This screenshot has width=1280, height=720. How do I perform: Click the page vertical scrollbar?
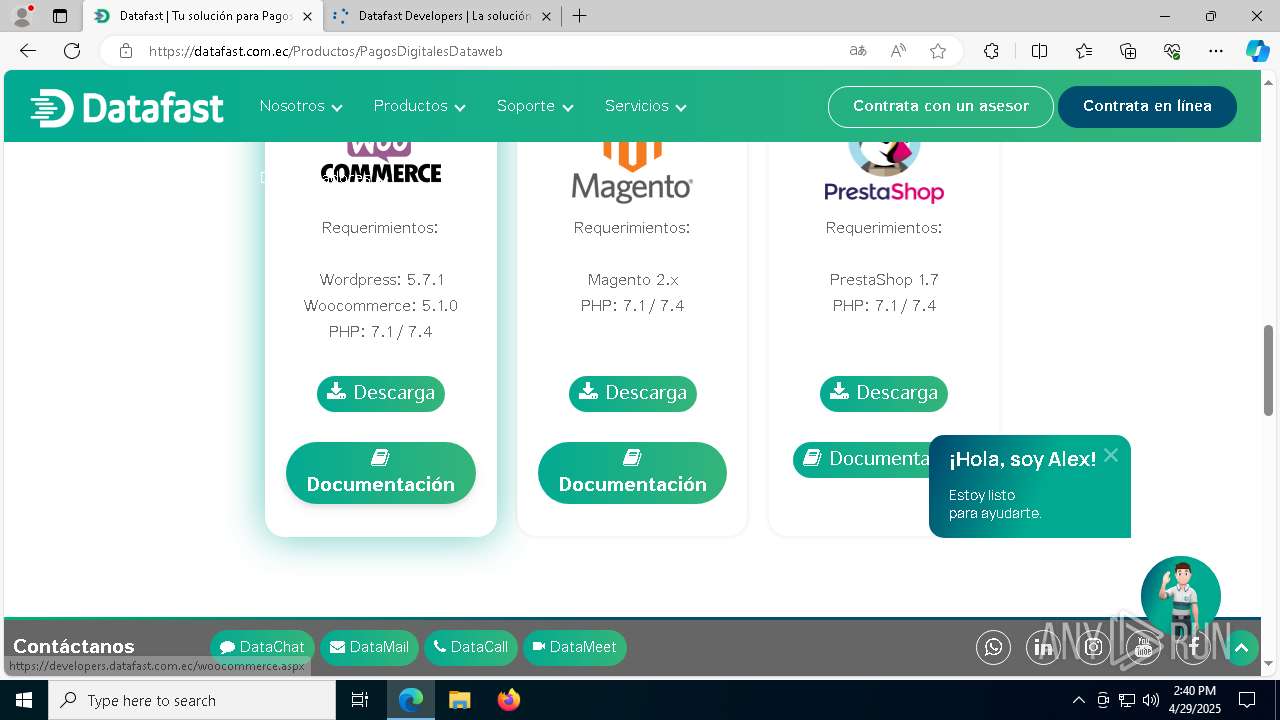1269,370
